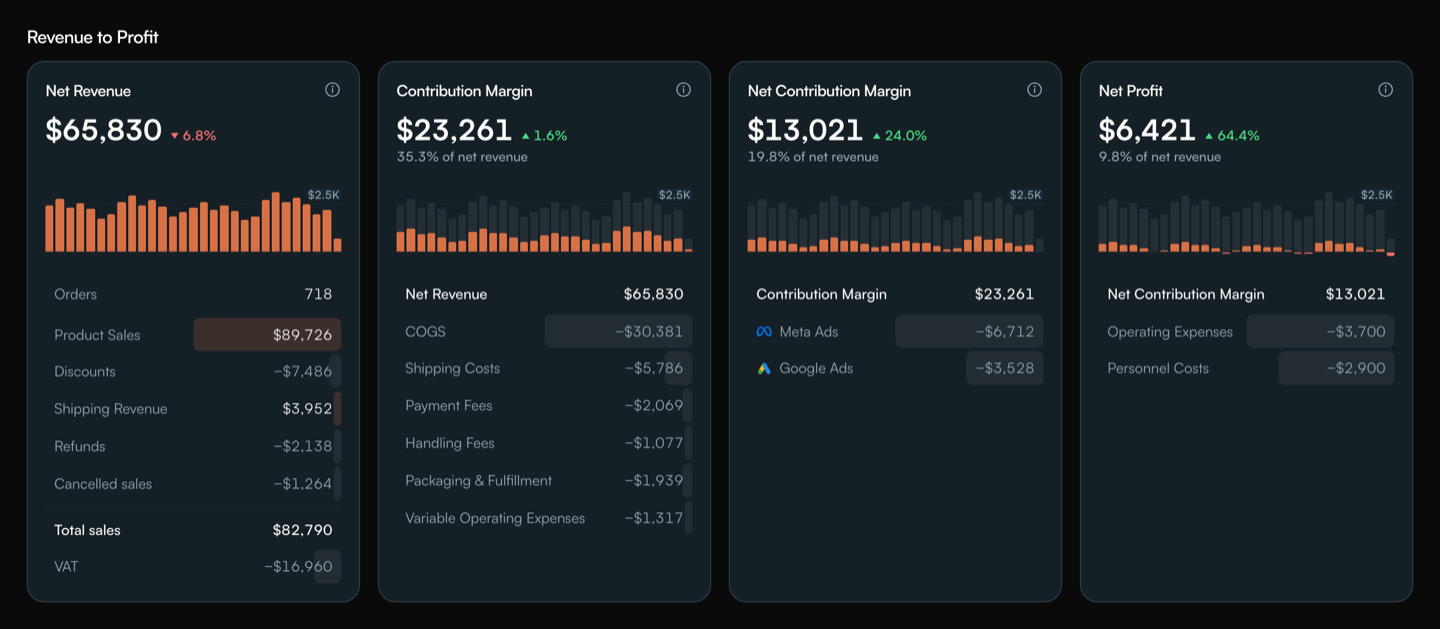Click the -$1,939 Packaging & Fulfillment value
This screenshot has height=629, width=1440.
pyautogui.click(x=654, y=481)
